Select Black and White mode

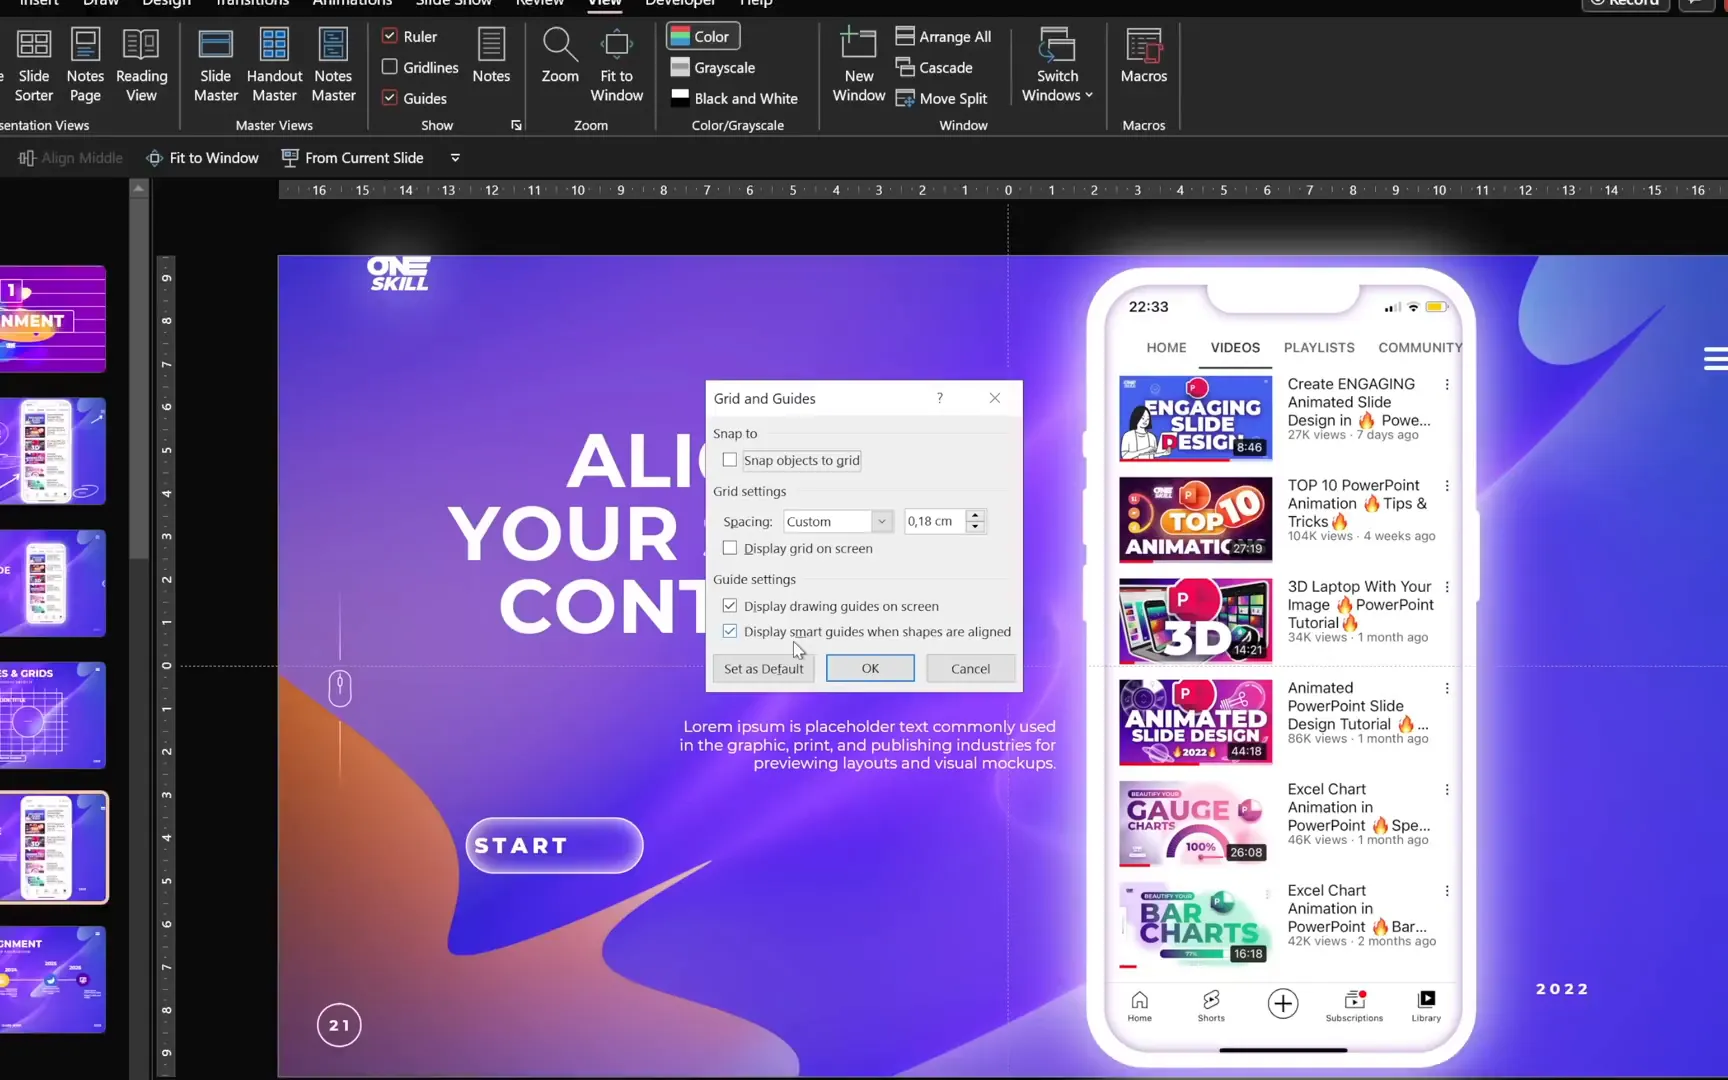[734, 98]
